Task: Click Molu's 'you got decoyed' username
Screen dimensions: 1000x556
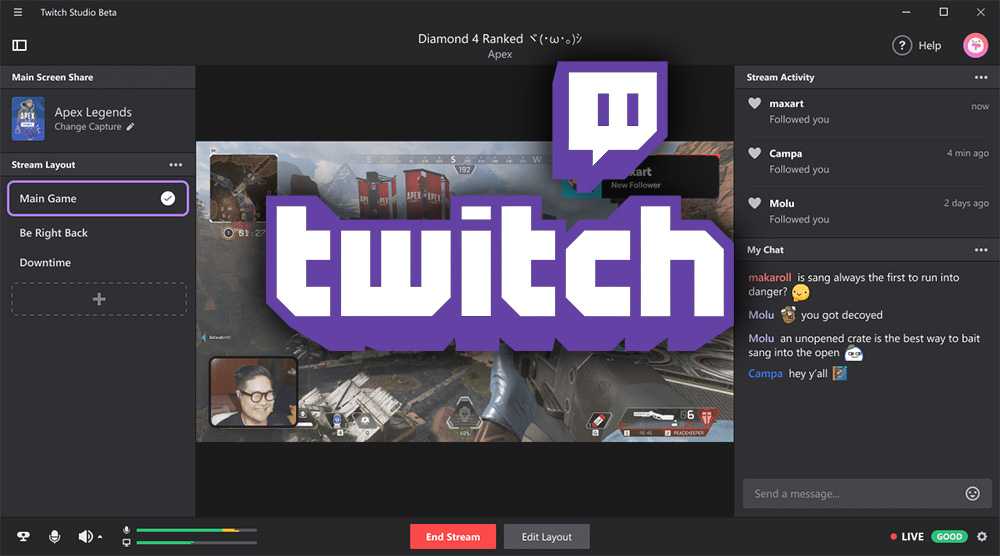Action: coord(761,315)
